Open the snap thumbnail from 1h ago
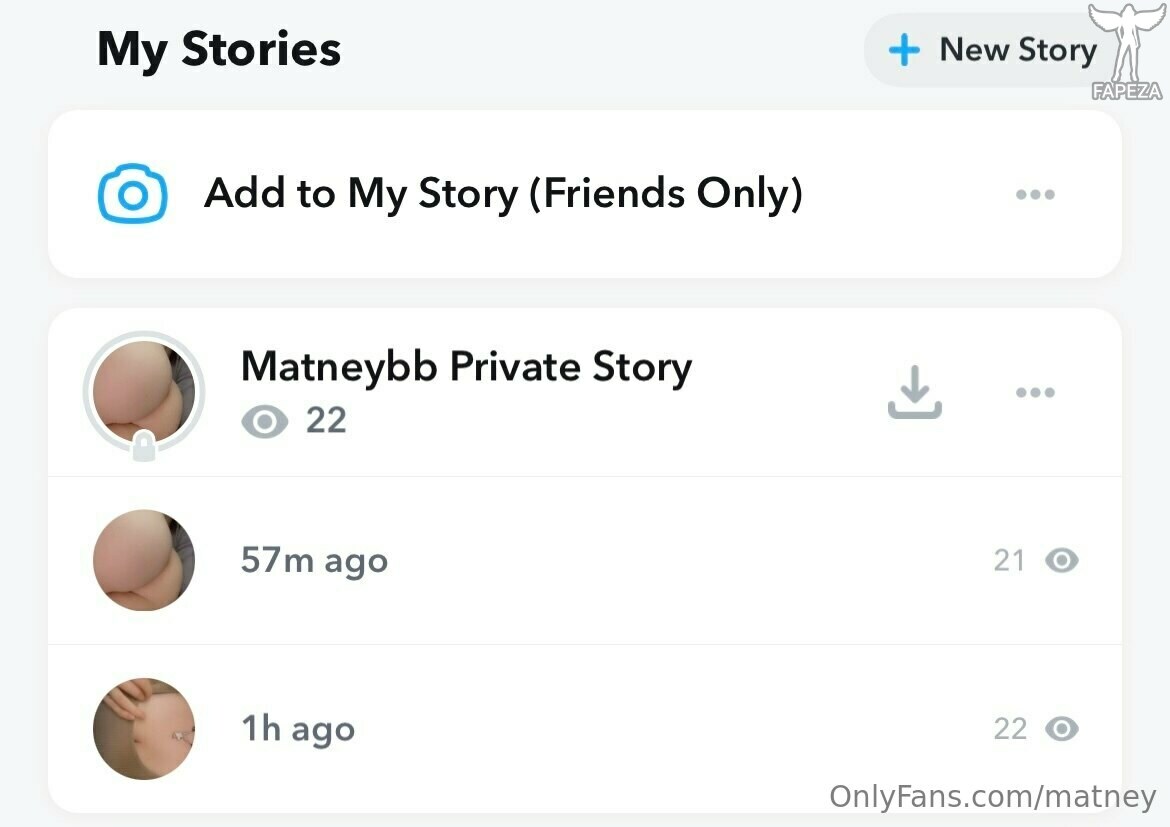This screenshot has width=1170, height=827. (144, 728)
